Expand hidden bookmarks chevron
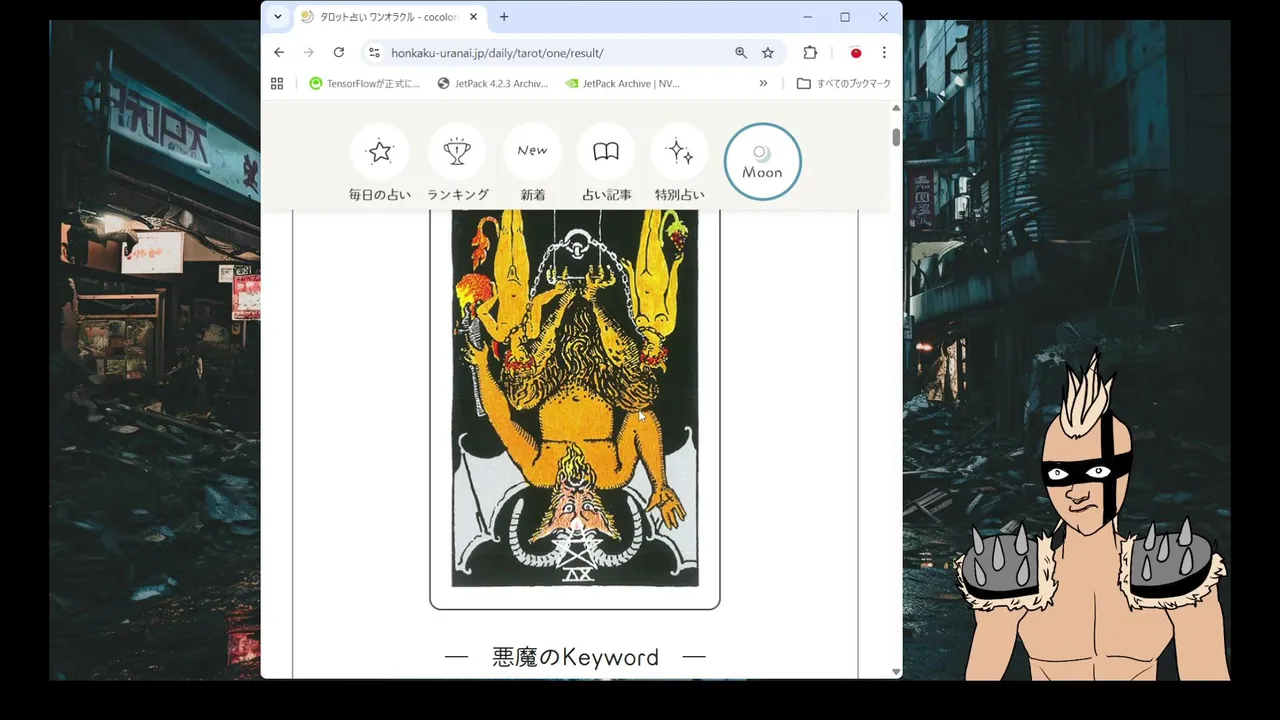Image resolution: width=1280 pixels, height=720 pixels. point(763,84)
